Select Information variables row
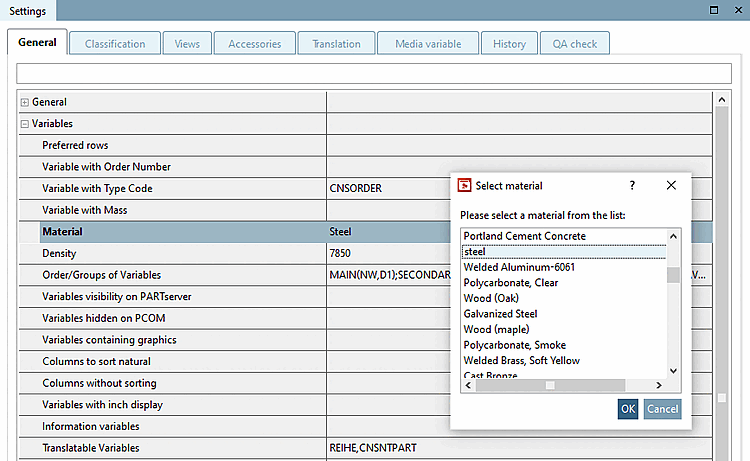Screen dimensions: 750x461 (173, 427)
